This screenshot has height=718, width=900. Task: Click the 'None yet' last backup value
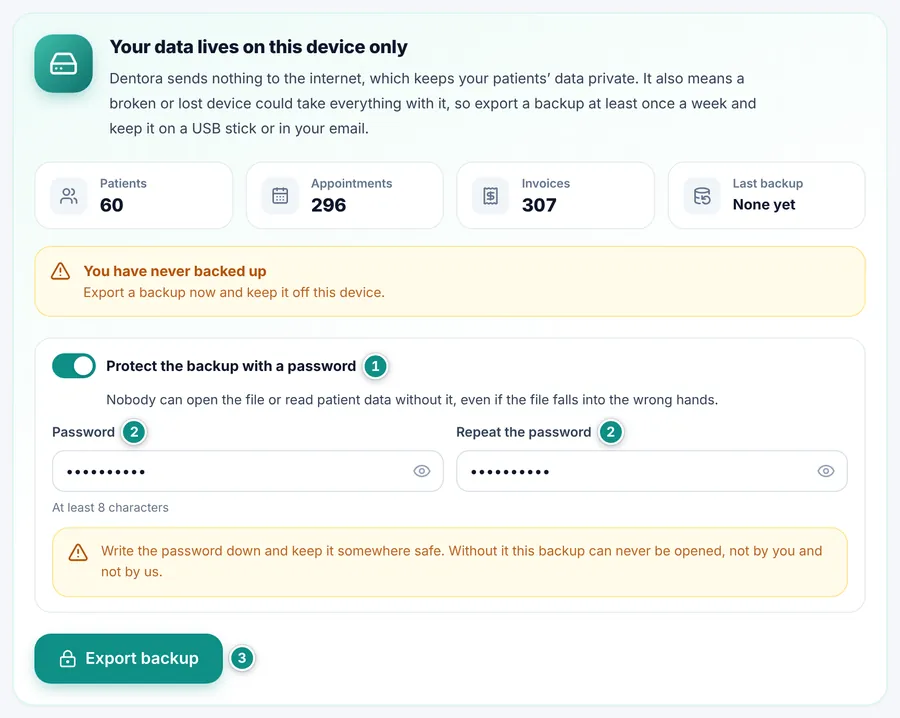coord(764,205)
